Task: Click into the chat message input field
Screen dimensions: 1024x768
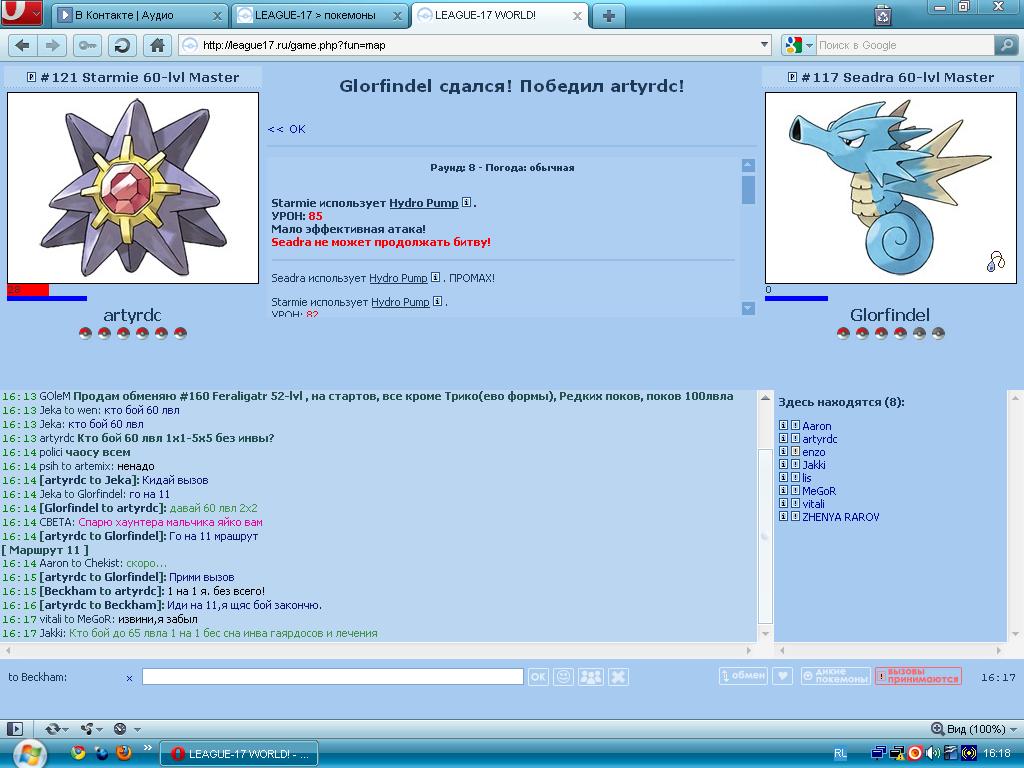Action: (x=332, y=677)
